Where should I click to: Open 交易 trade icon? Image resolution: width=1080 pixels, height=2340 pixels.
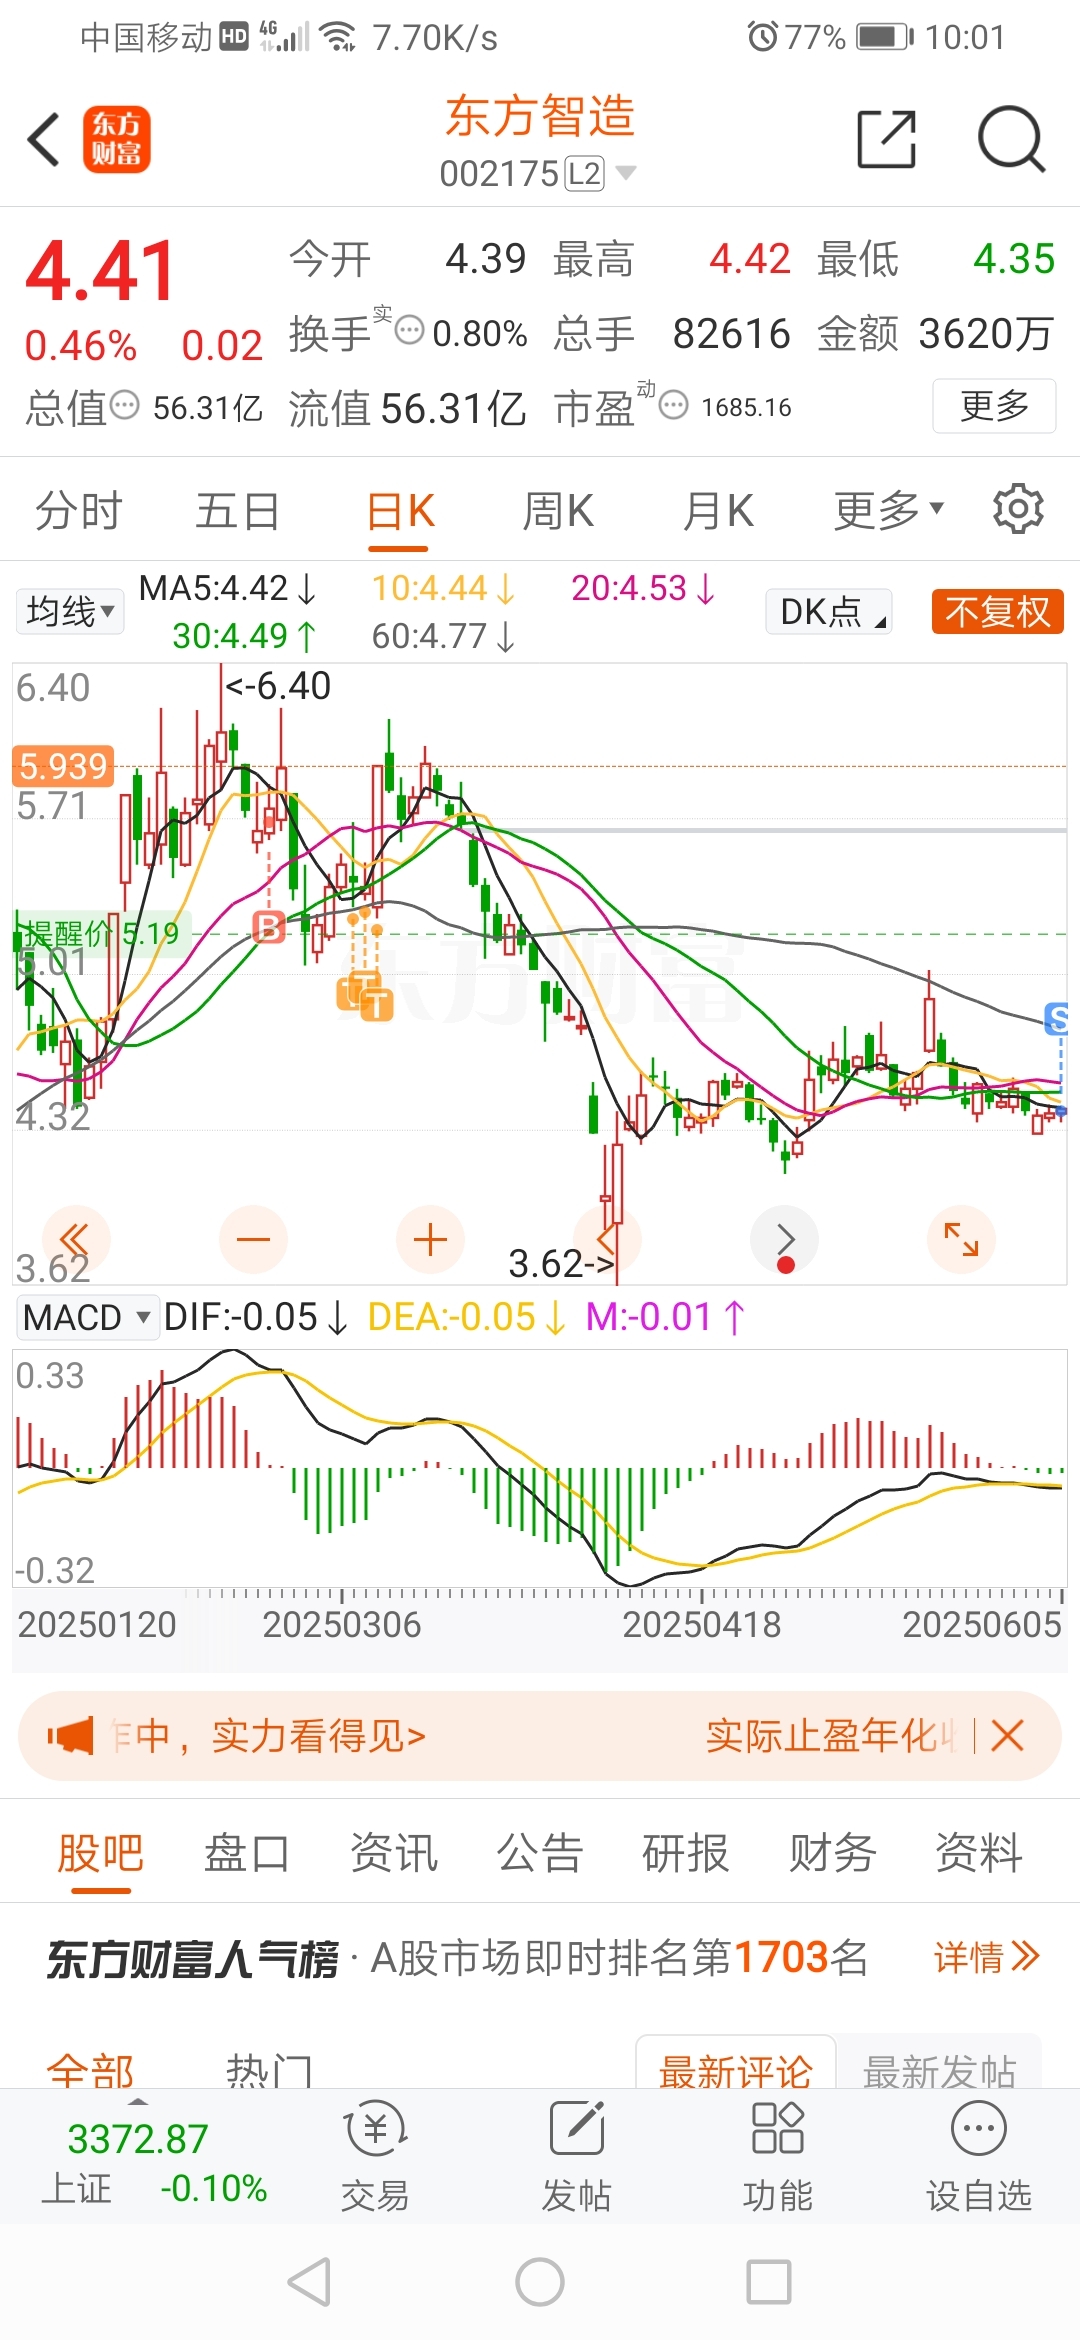click(375, 2156)
